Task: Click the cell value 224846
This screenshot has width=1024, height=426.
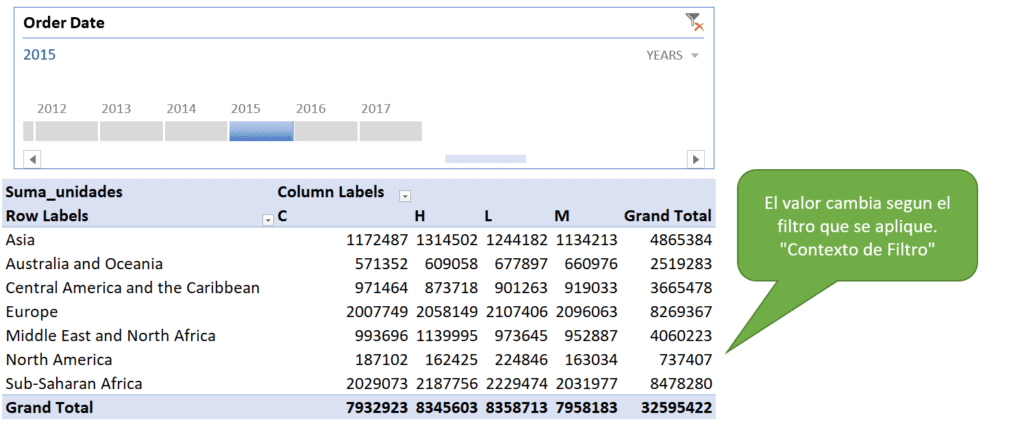Action: coord(520,359)
